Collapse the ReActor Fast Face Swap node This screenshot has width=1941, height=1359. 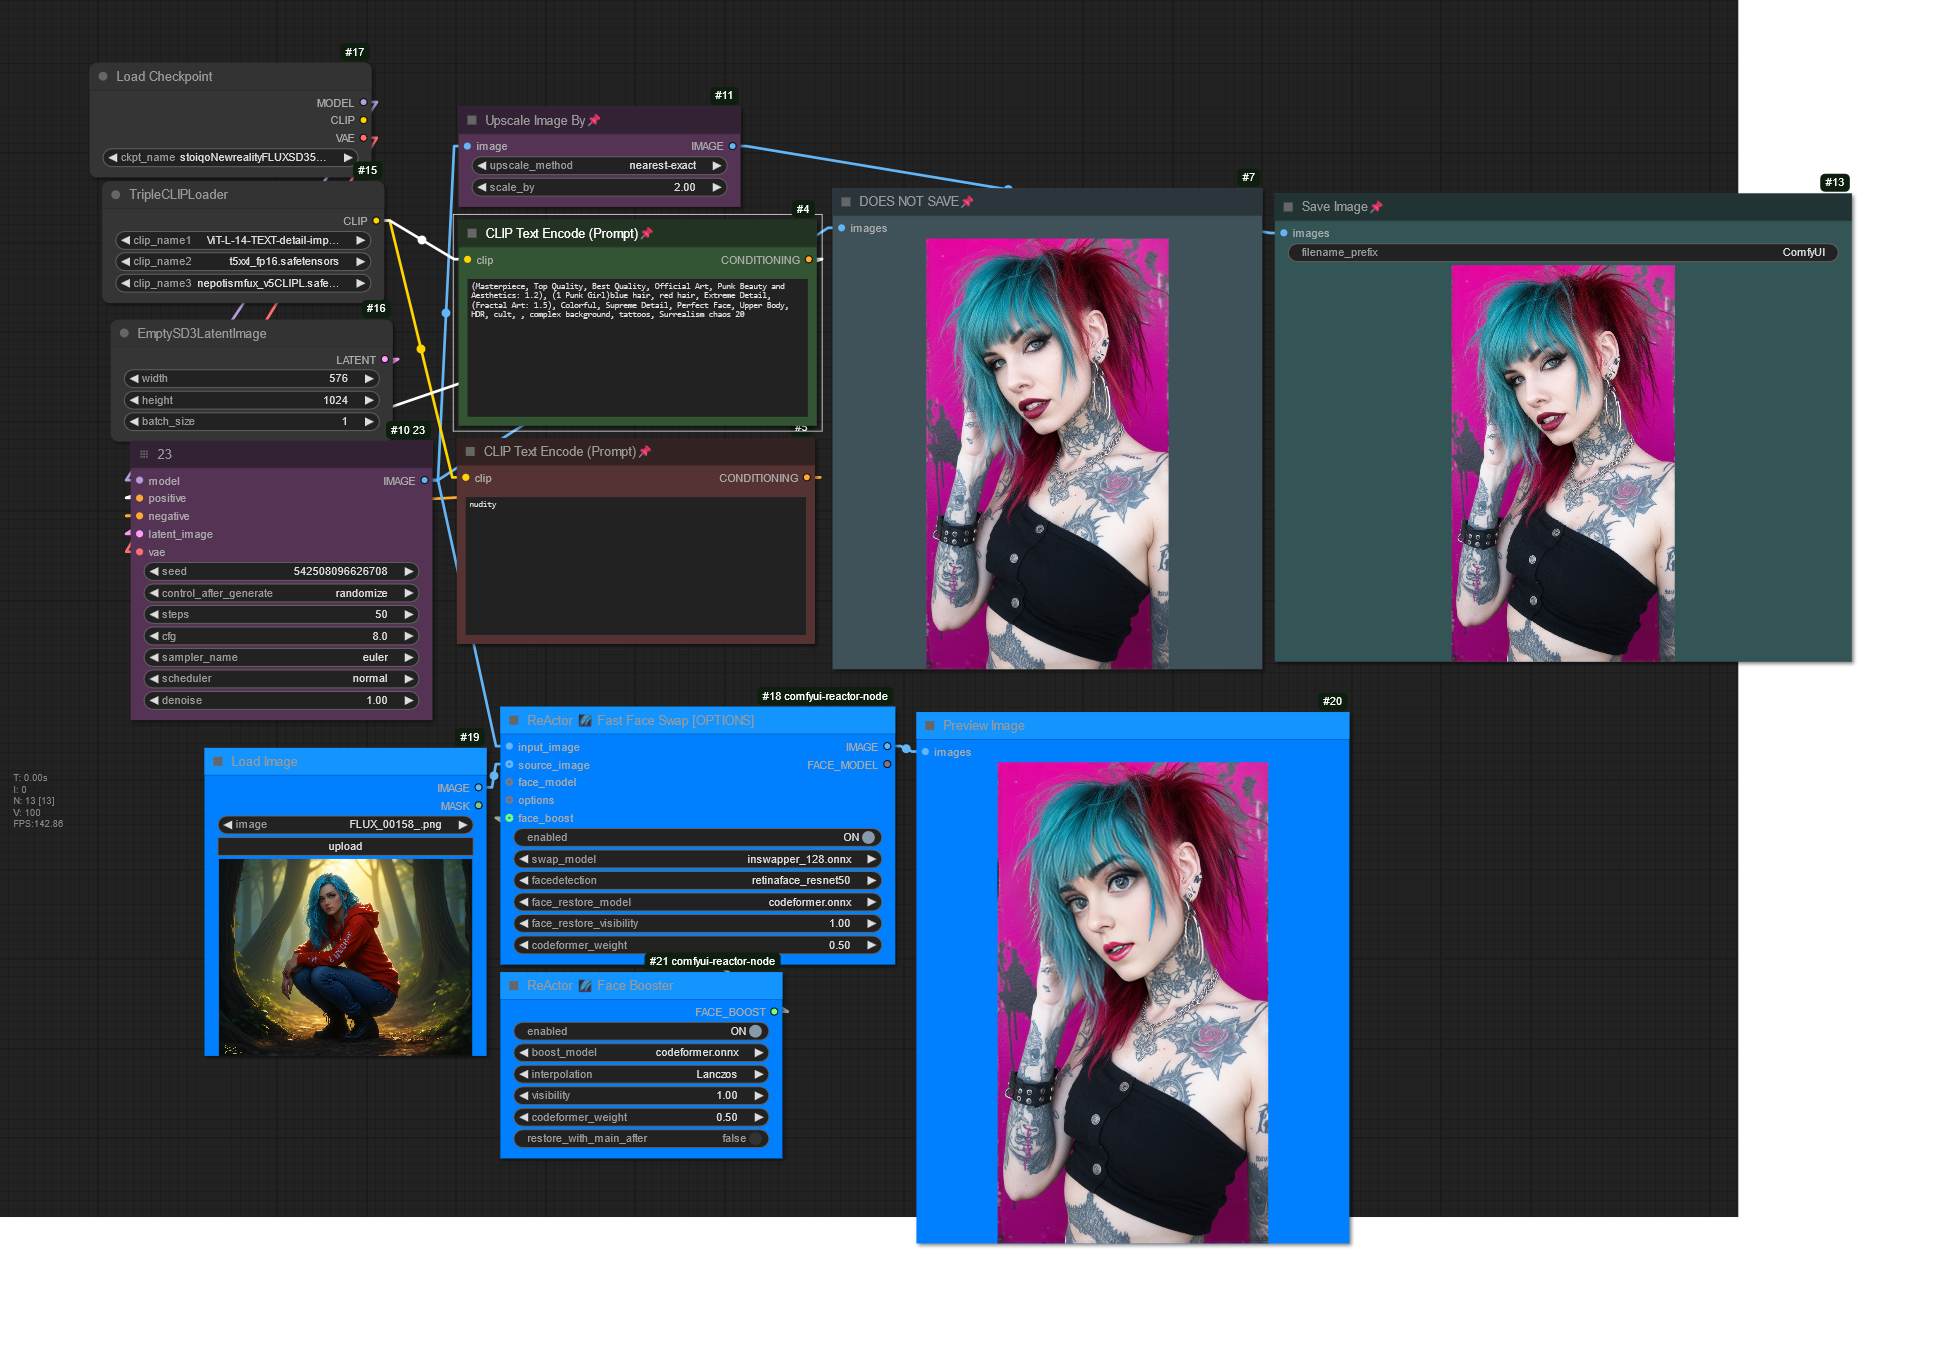tap(514, 720)
